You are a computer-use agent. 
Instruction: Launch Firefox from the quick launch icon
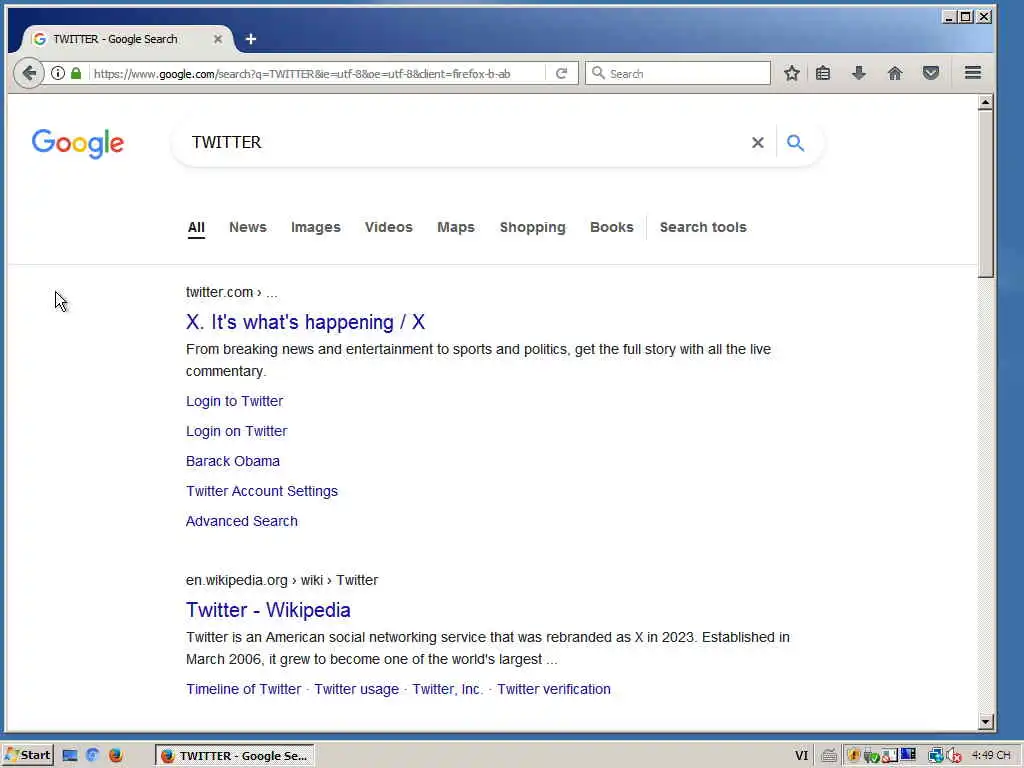click(x=116, y=755)
